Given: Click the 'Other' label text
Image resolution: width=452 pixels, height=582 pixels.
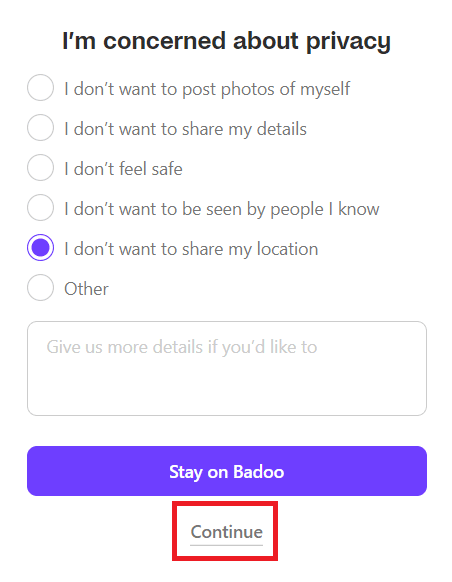Looking at the screenshot, I should point(86,289).
